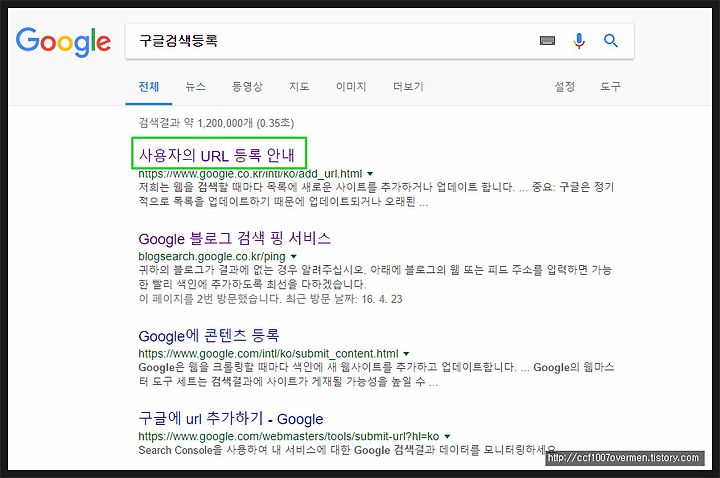Start voice search with microphone icon

[579, 41]
